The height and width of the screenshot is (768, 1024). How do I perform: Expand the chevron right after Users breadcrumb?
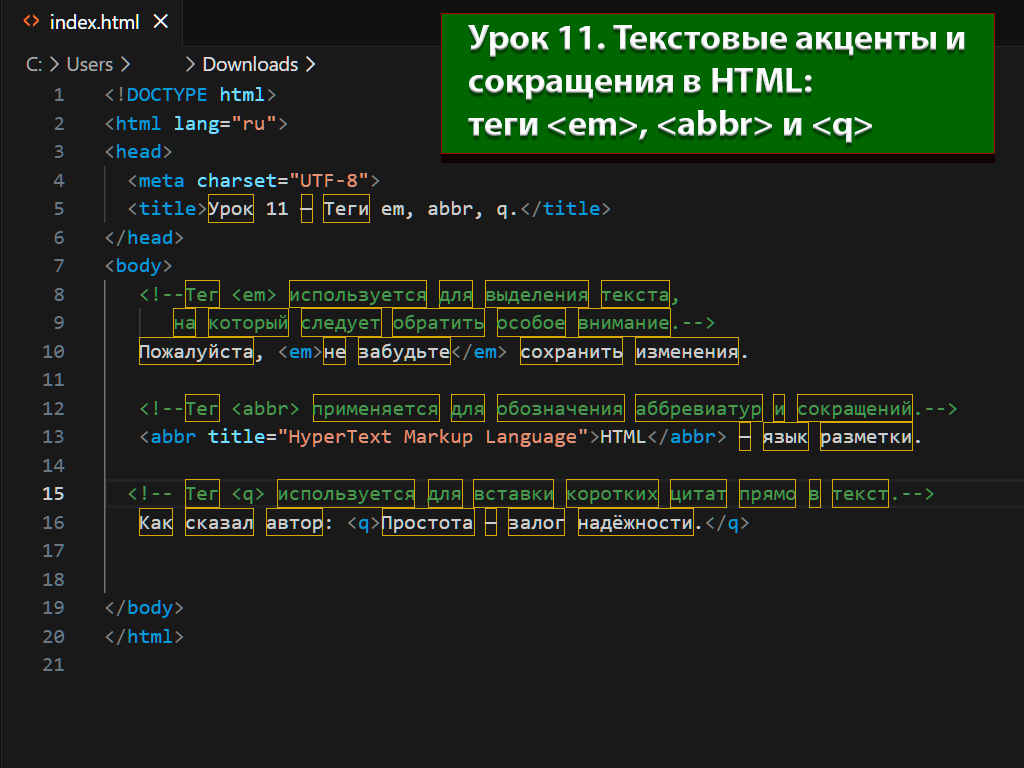125,64
